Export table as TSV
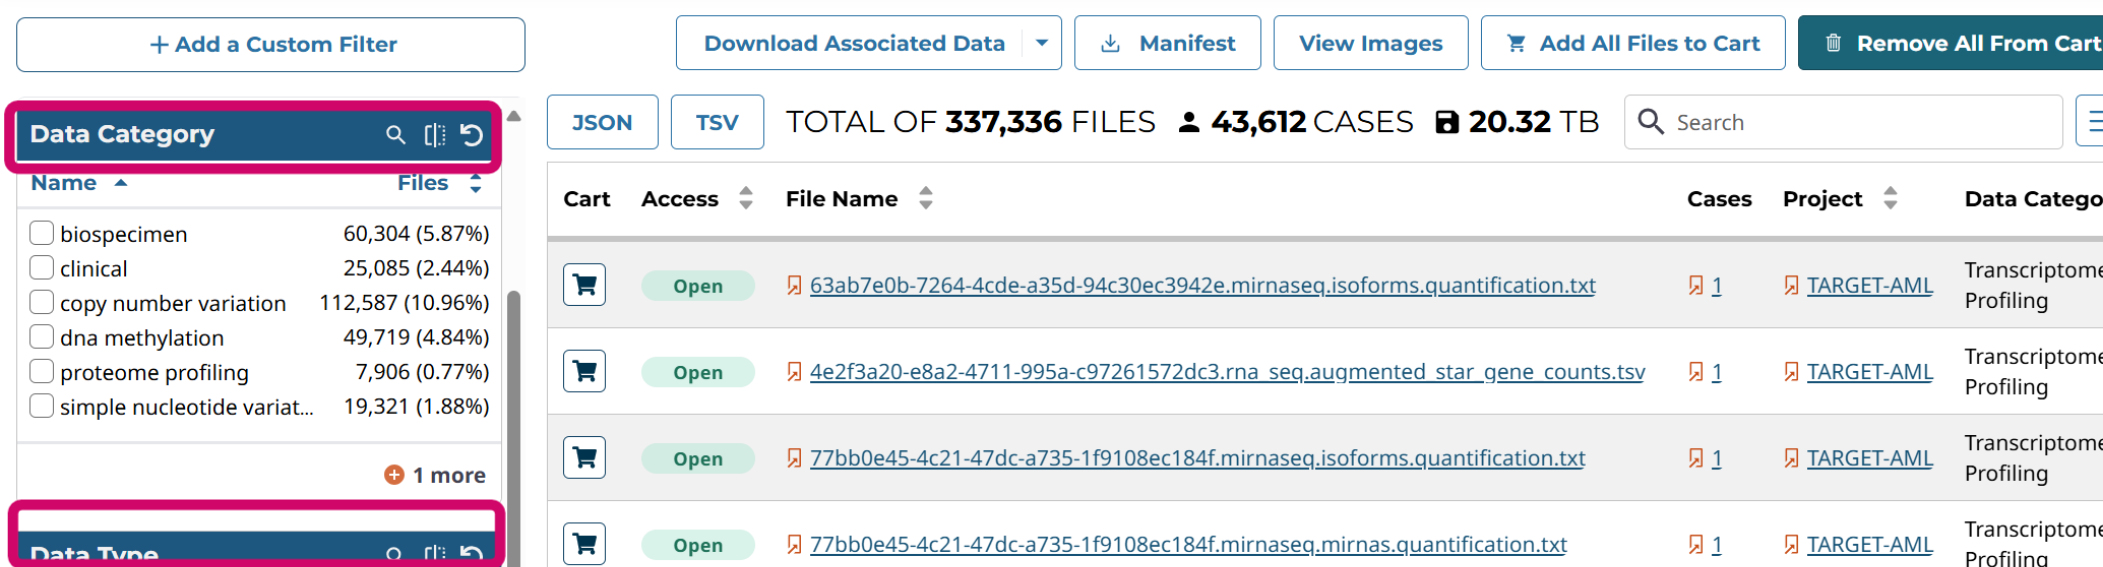 tap(717, 122)
